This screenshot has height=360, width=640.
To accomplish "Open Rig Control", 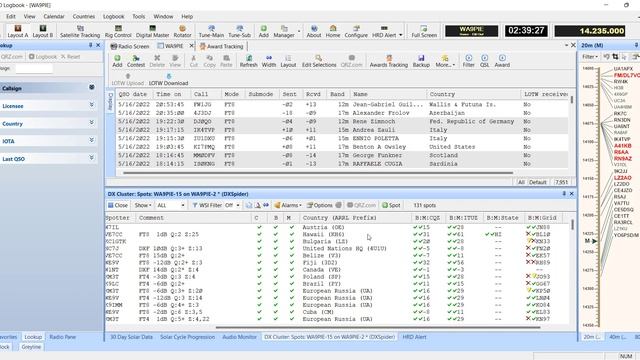I will pos(118,31).
